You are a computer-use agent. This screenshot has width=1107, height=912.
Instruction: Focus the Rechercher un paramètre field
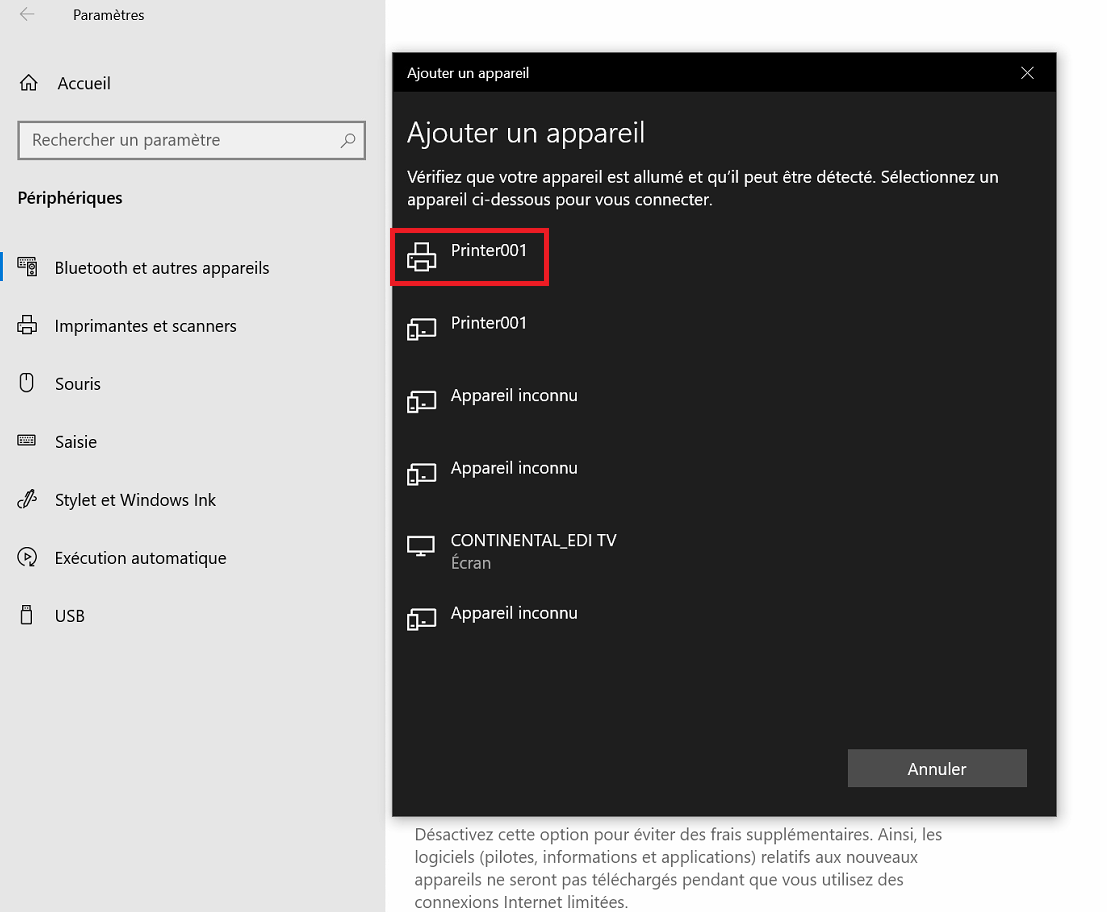191,140
